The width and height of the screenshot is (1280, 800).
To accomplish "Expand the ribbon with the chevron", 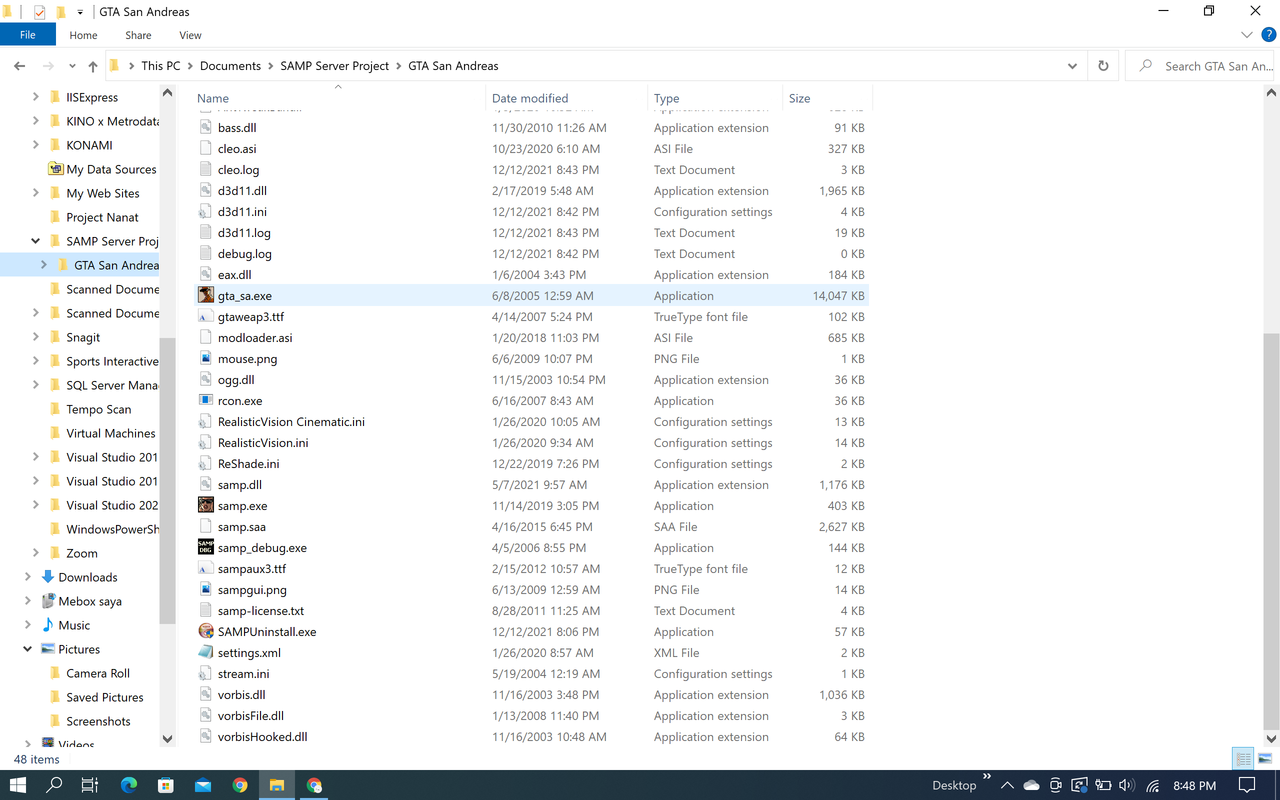I will click(1246, 35).
